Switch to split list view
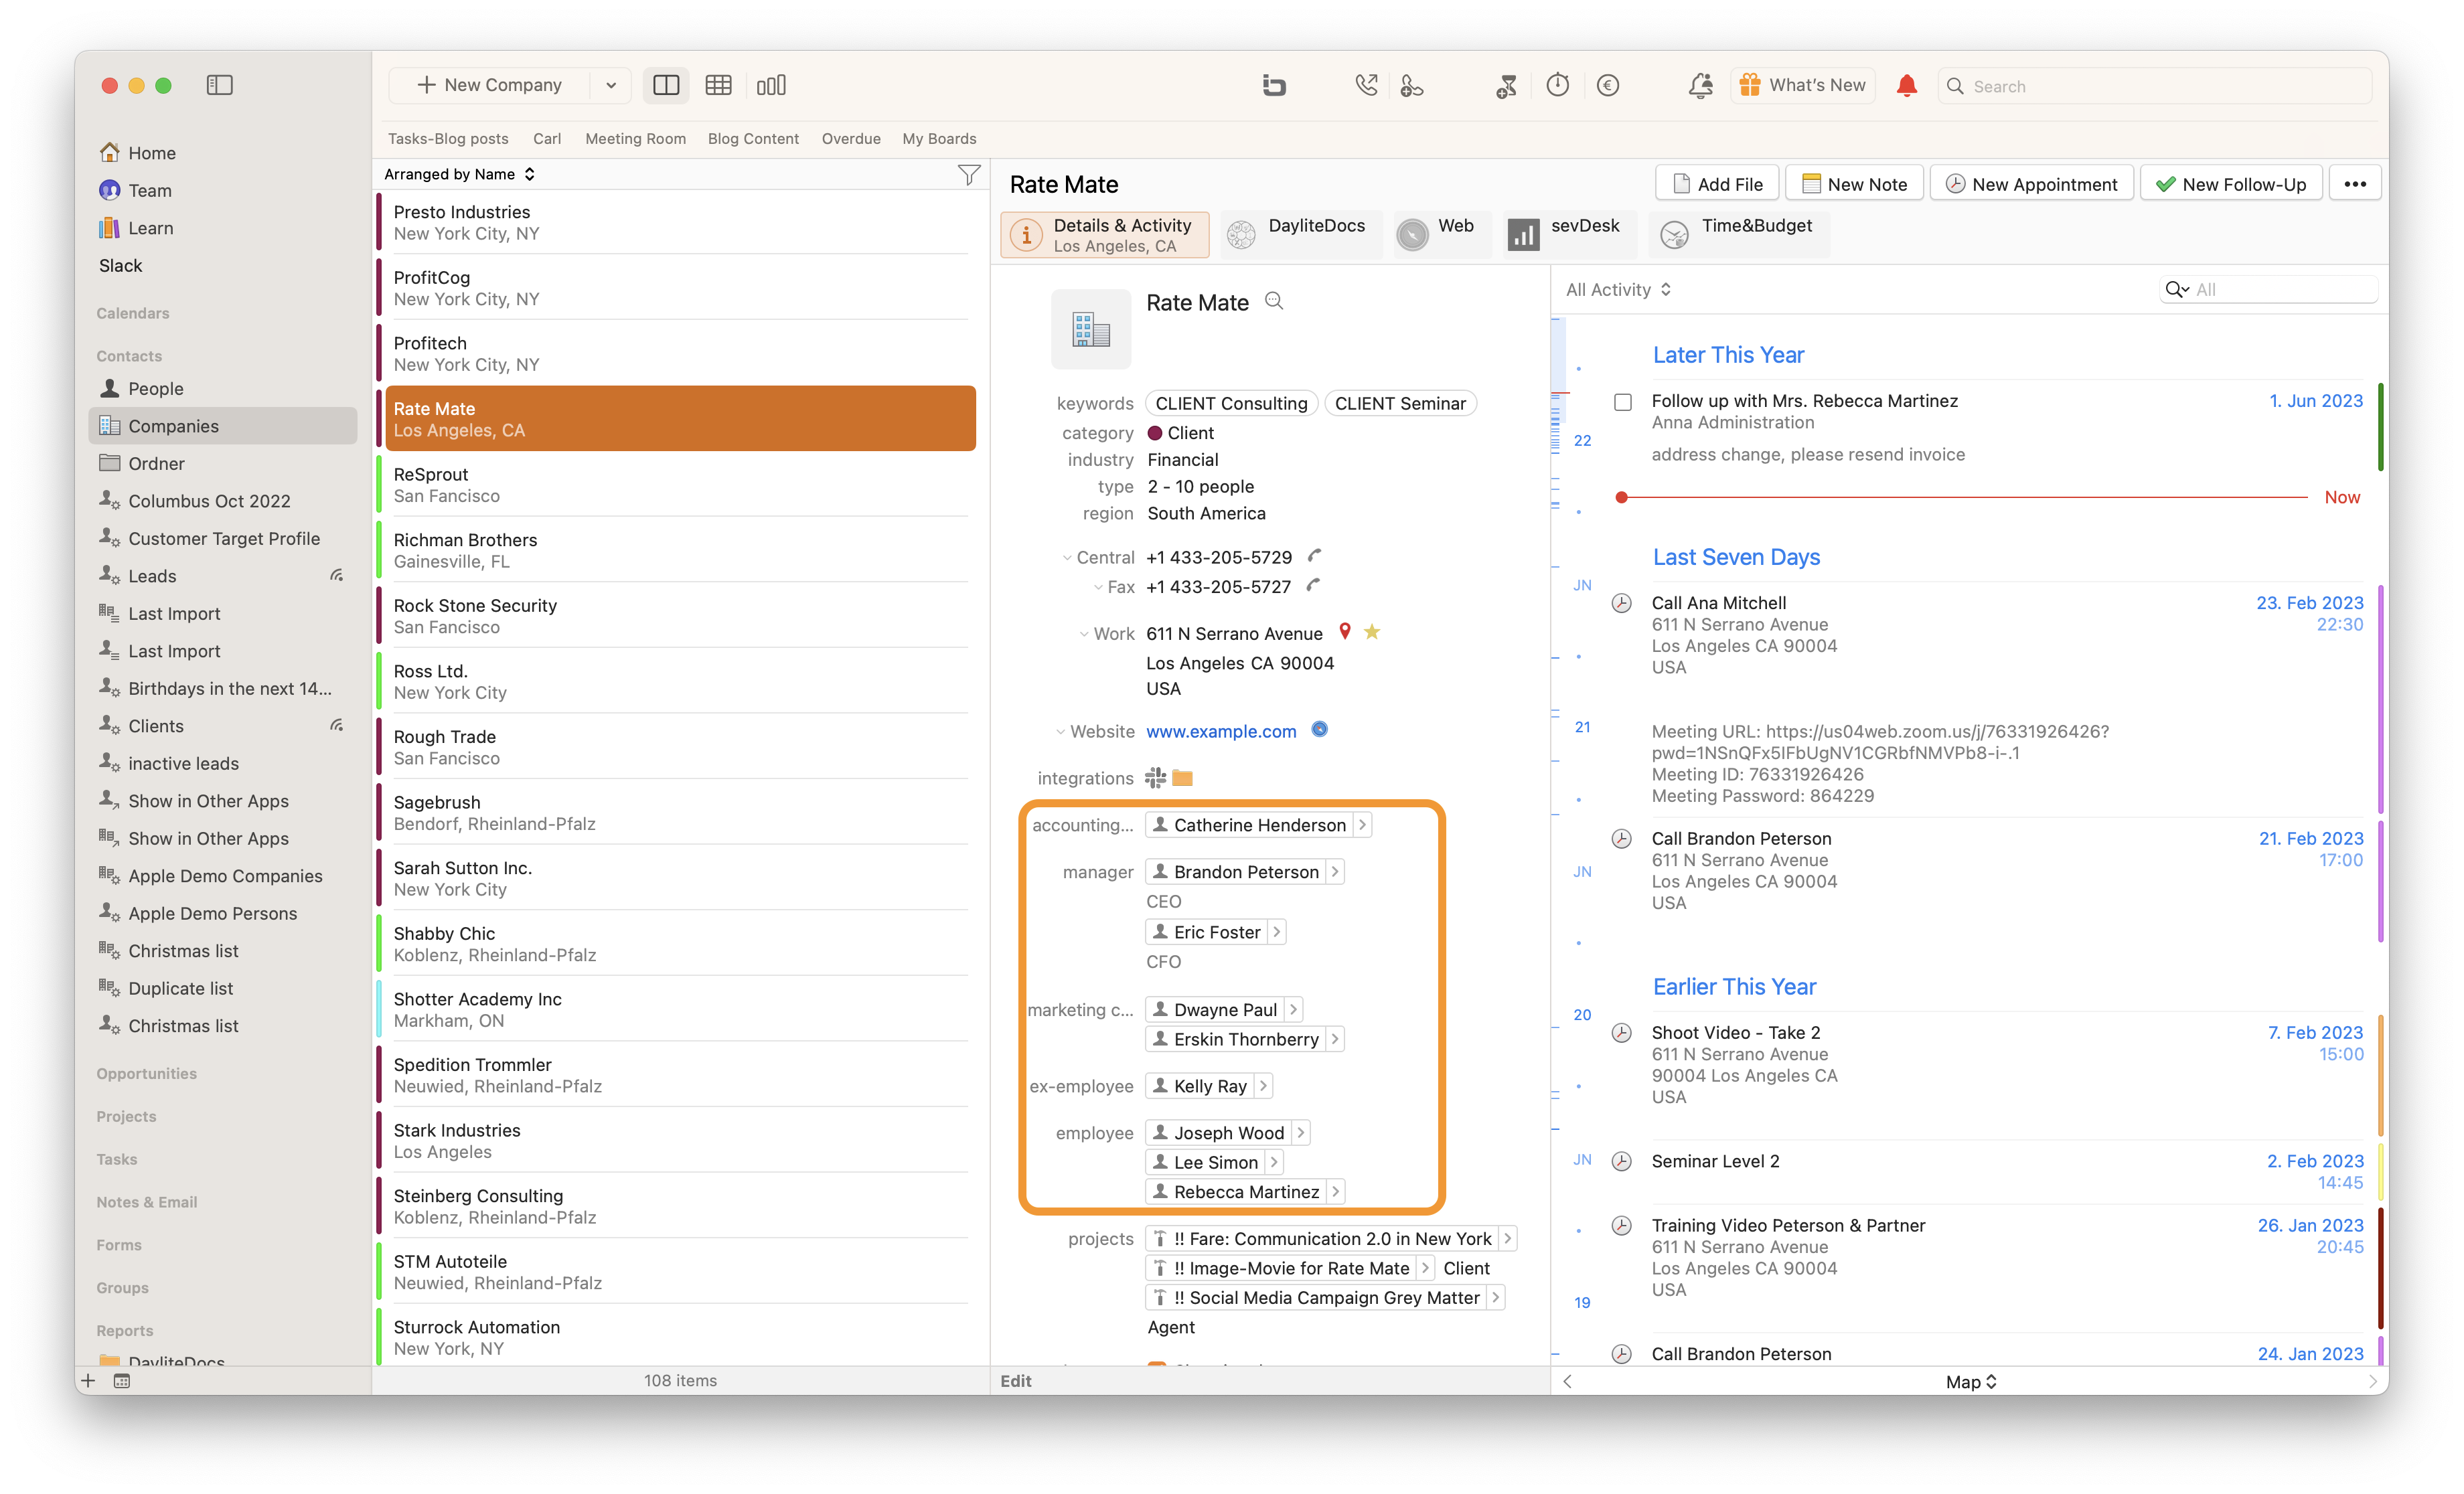This screenshot has height=1494, width=2464. (666, 85)
